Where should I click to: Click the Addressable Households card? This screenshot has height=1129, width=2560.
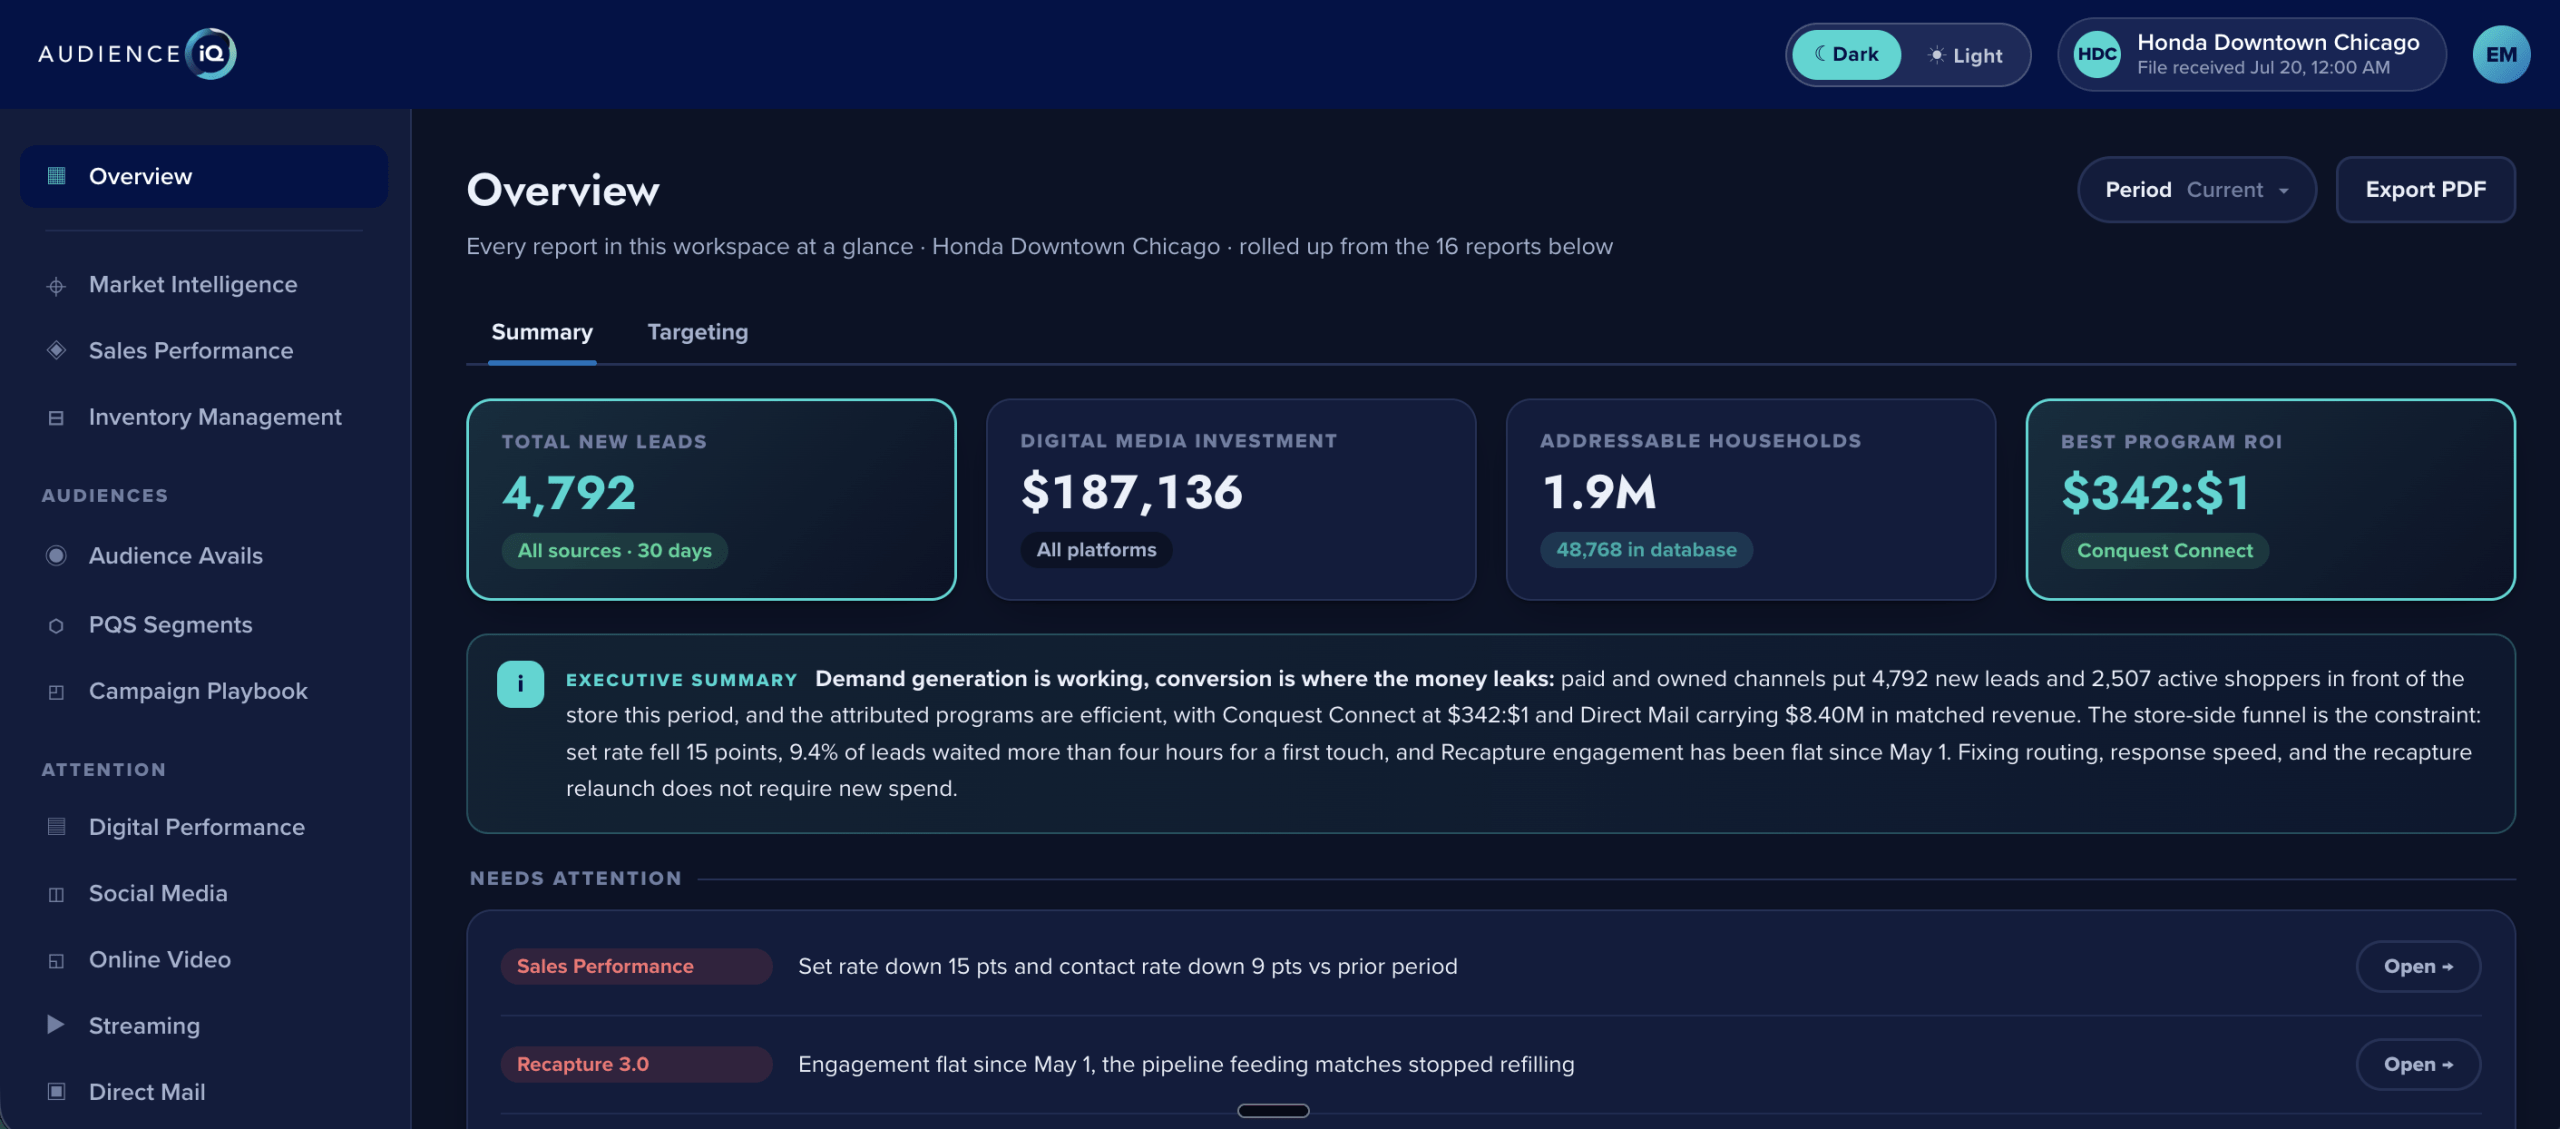pyautogui.click(x=1750, y=500)
